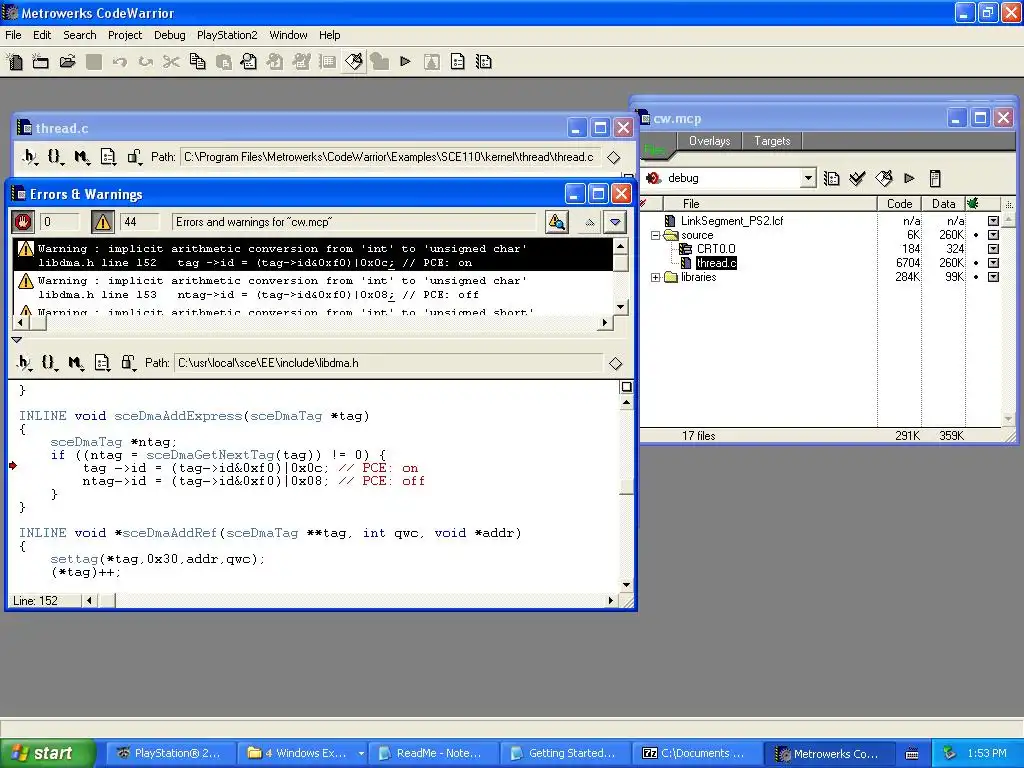
Task: Click the Undo arrow toolbar icon
Action: click(119, 62)
